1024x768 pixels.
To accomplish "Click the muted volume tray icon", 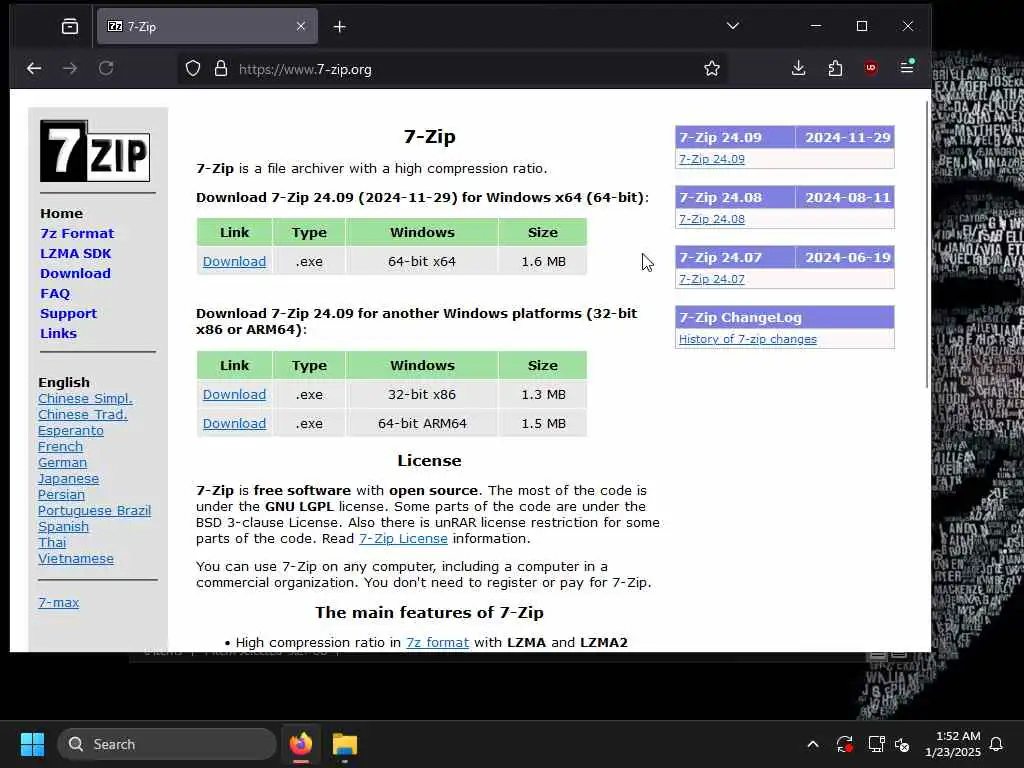I will pos(903,744).
